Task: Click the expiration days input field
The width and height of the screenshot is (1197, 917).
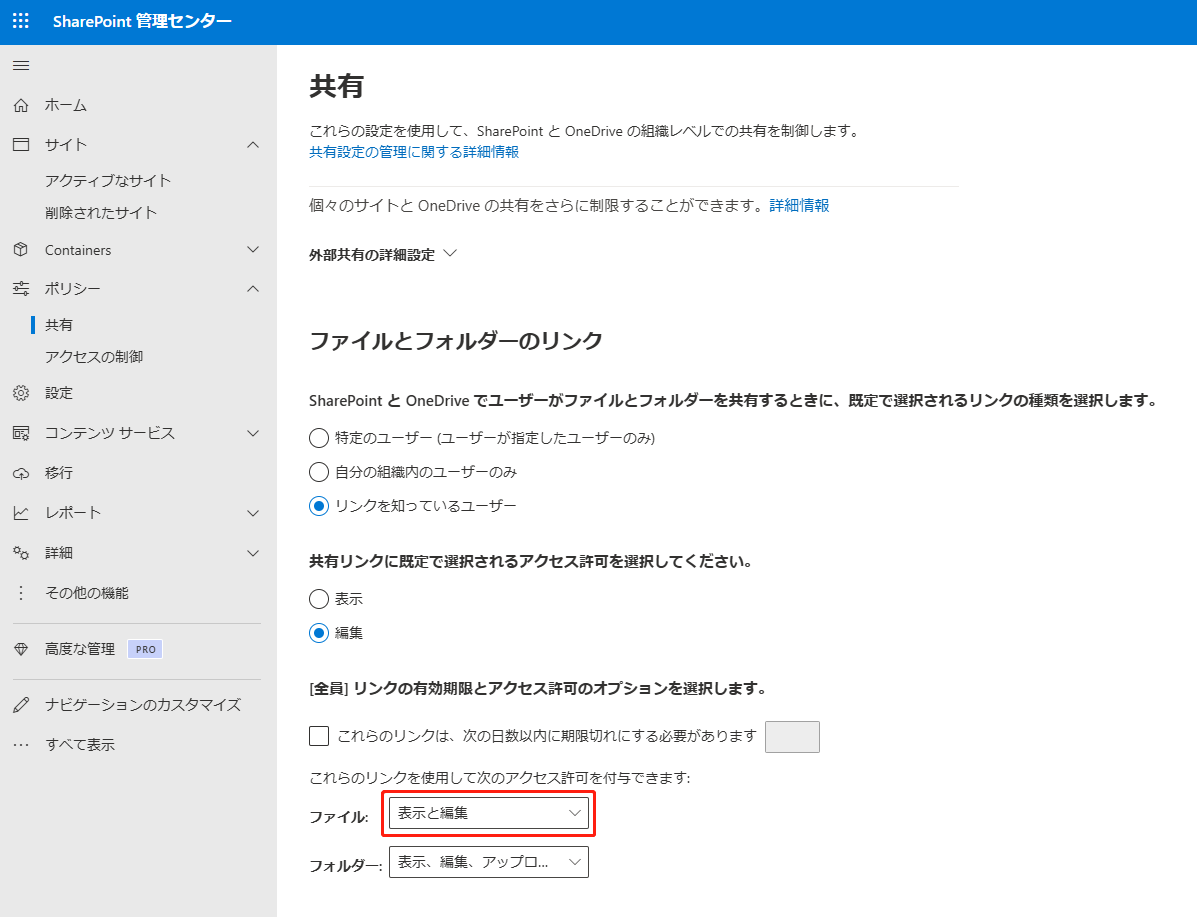Action: 792,736
